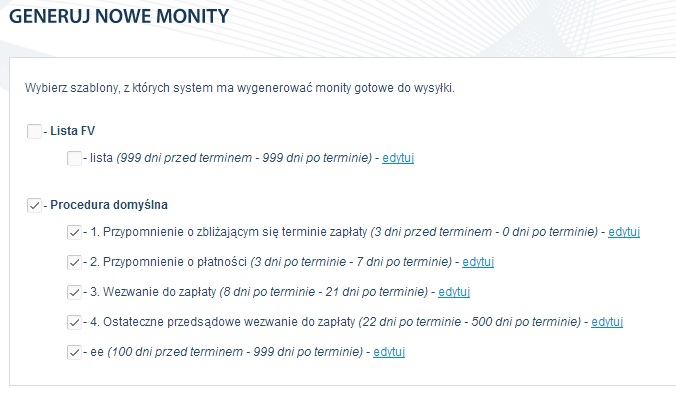Viewport: 676px width, 397px height.
Task: Uncheck Ostateczne przedsądowe wezwanie checkbox
Action: click(74, 322)
